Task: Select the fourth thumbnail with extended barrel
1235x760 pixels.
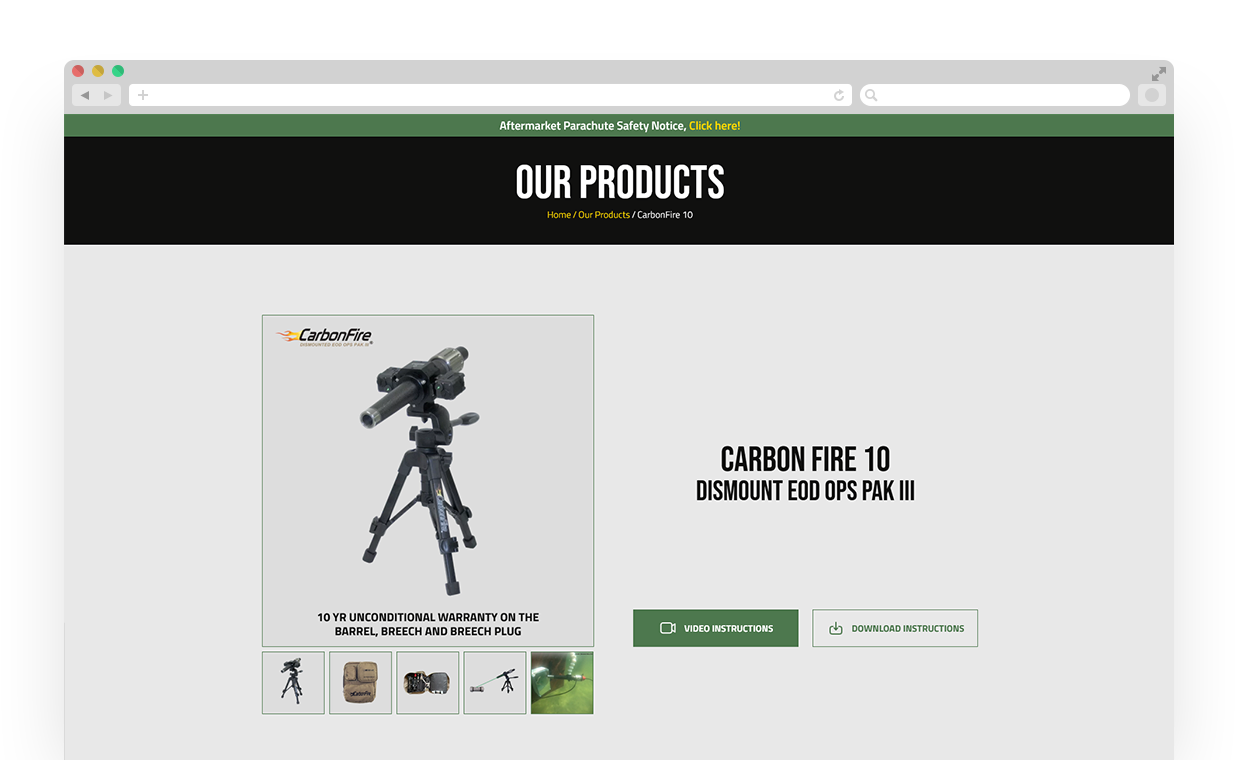Action: point(494,683)
